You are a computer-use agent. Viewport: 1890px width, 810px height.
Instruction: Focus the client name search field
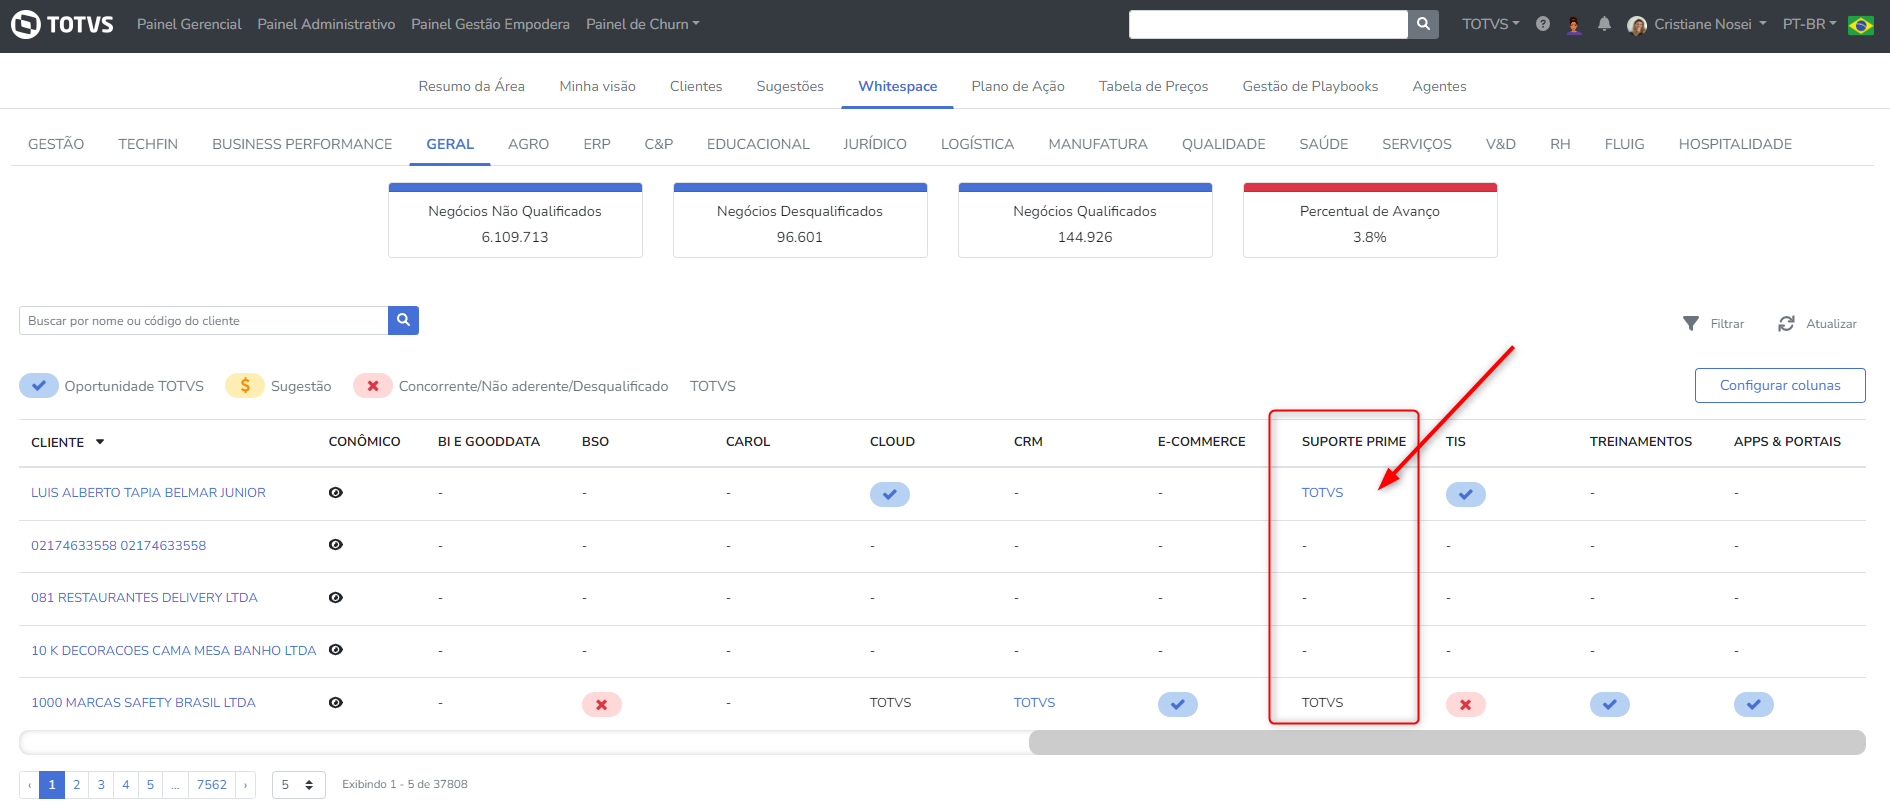[203, 321]
